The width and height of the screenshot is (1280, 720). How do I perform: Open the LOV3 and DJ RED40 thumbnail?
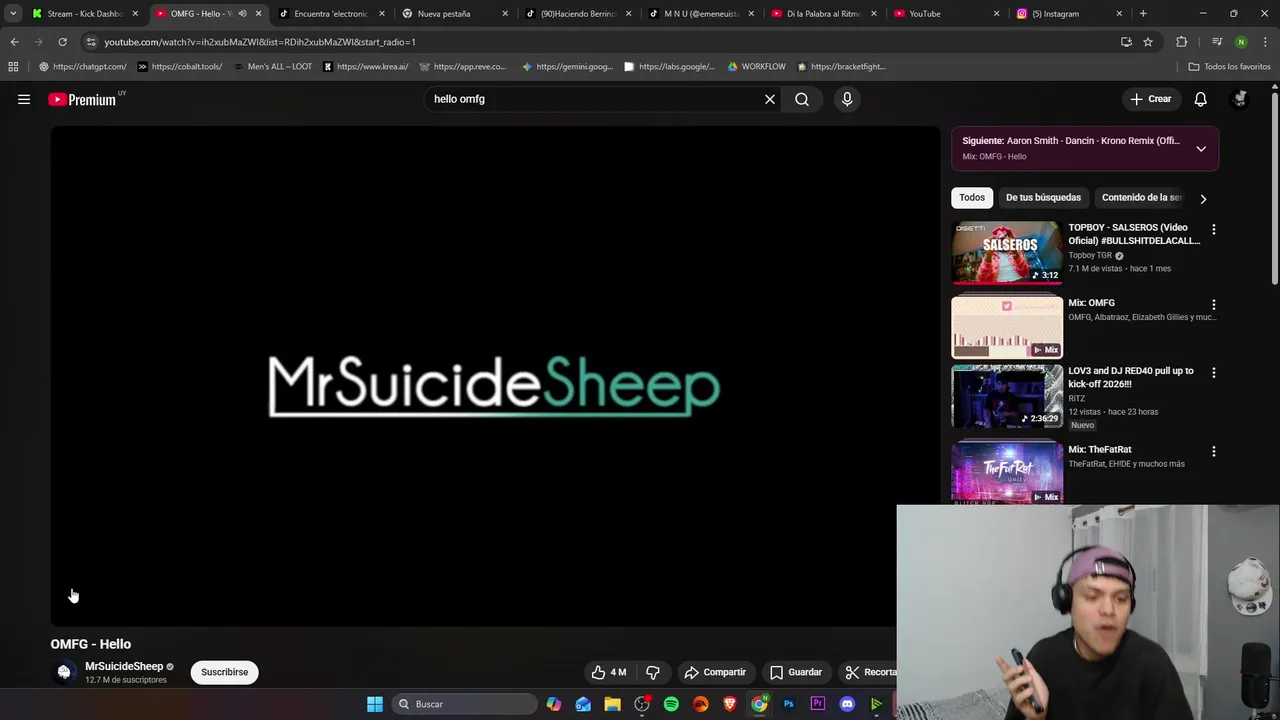(1007, 396)
